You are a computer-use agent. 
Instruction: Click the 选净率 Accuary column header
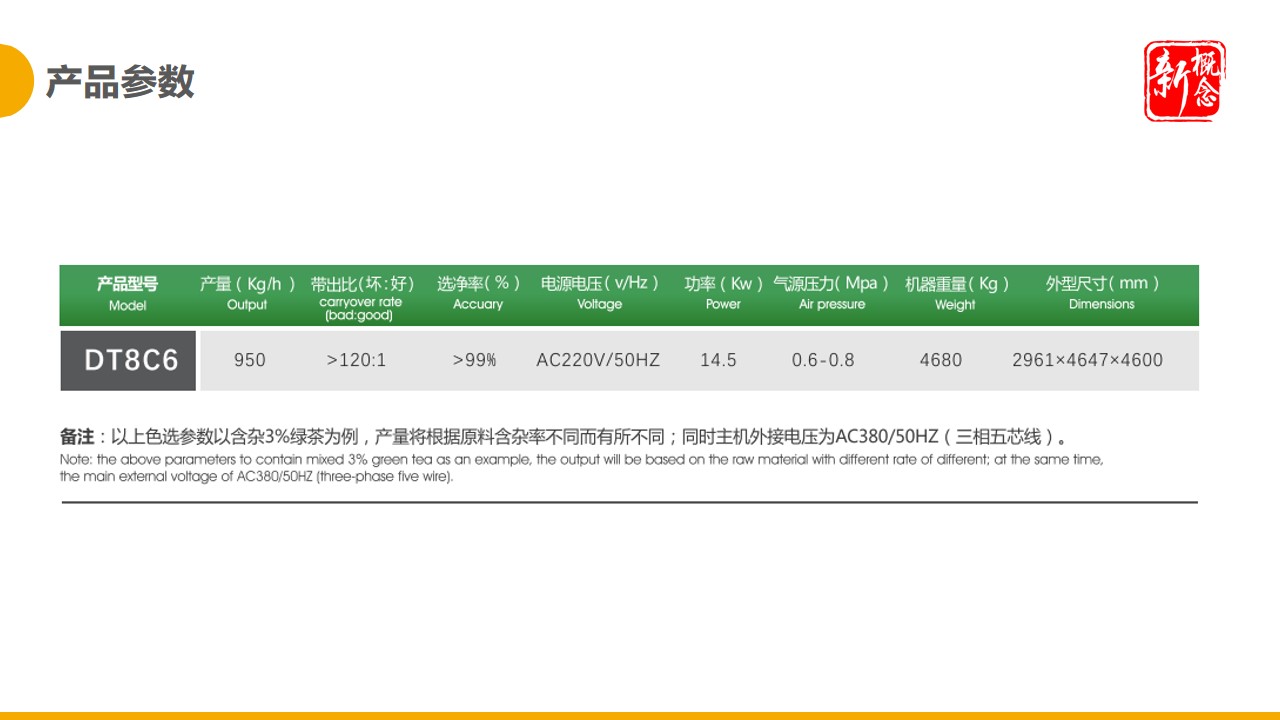pos(477,293)
